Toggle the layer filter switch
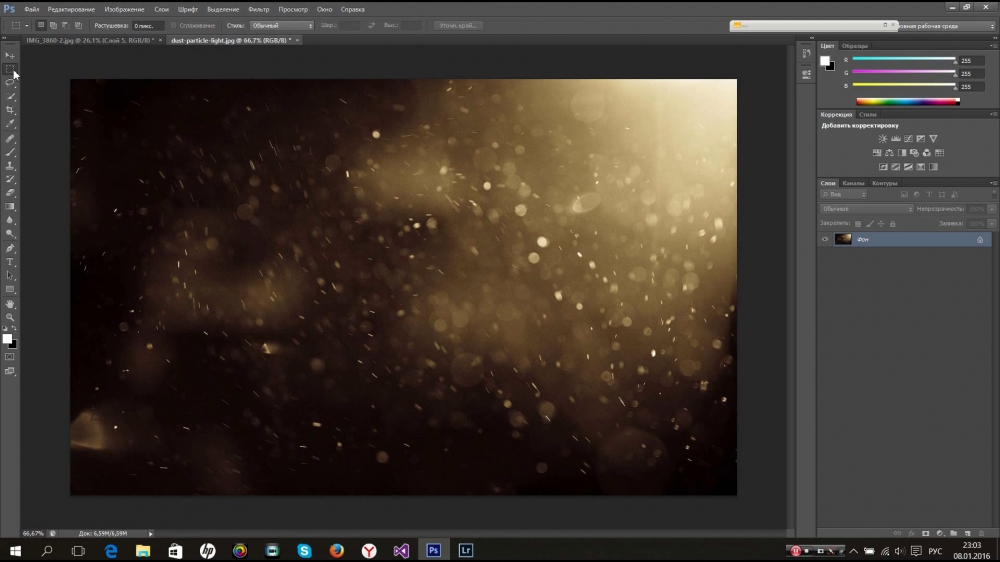The height and width of the screenshot is (562, 1000). click(994, 195)
